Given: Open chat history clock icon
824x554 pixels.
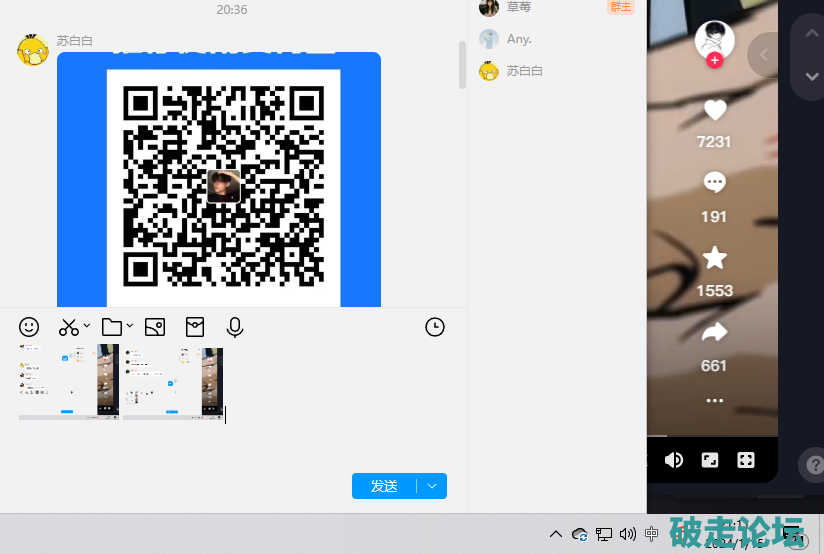Looking at the screenshot, I should pyautogui.click(x=435, y=327).
